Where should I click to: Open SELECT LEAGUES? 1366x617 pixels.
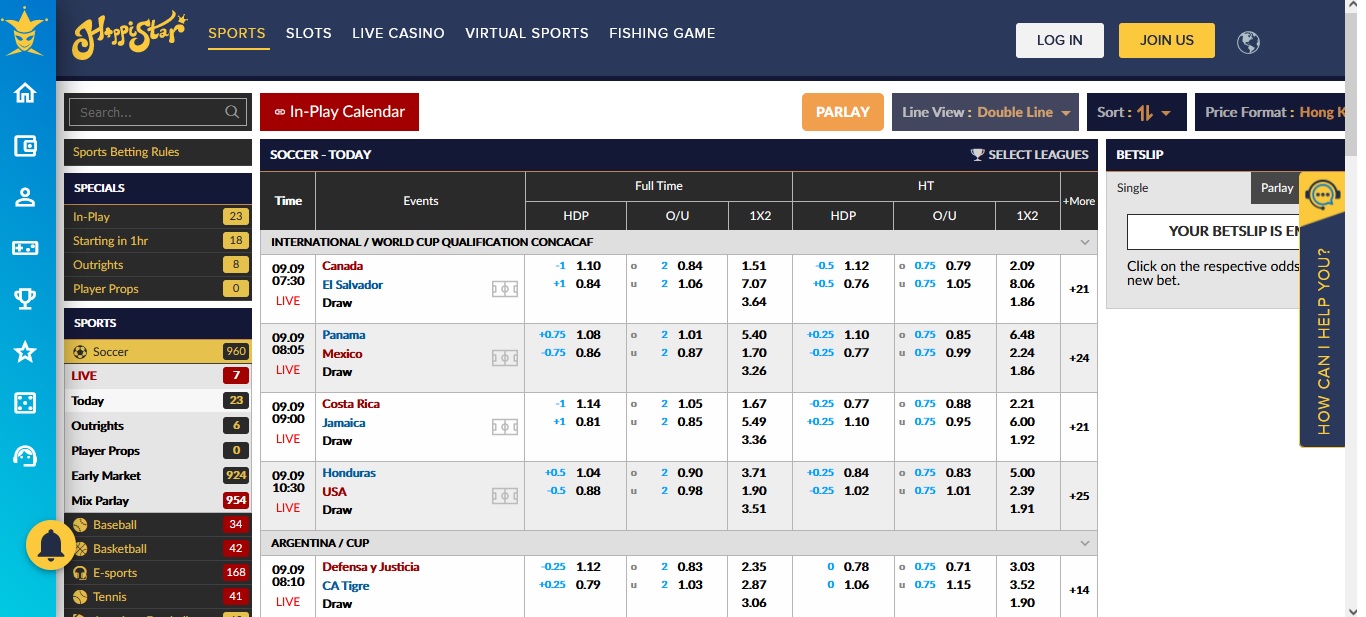(x=1030, y=155)
